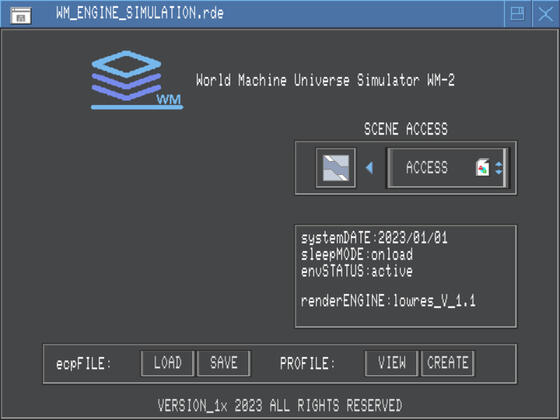Image resolution: width=560 pixels, height=420 pixels.
Task: Select the renderENGINE lowres_V_1.1 line
Action: click(x=388, y=301)
